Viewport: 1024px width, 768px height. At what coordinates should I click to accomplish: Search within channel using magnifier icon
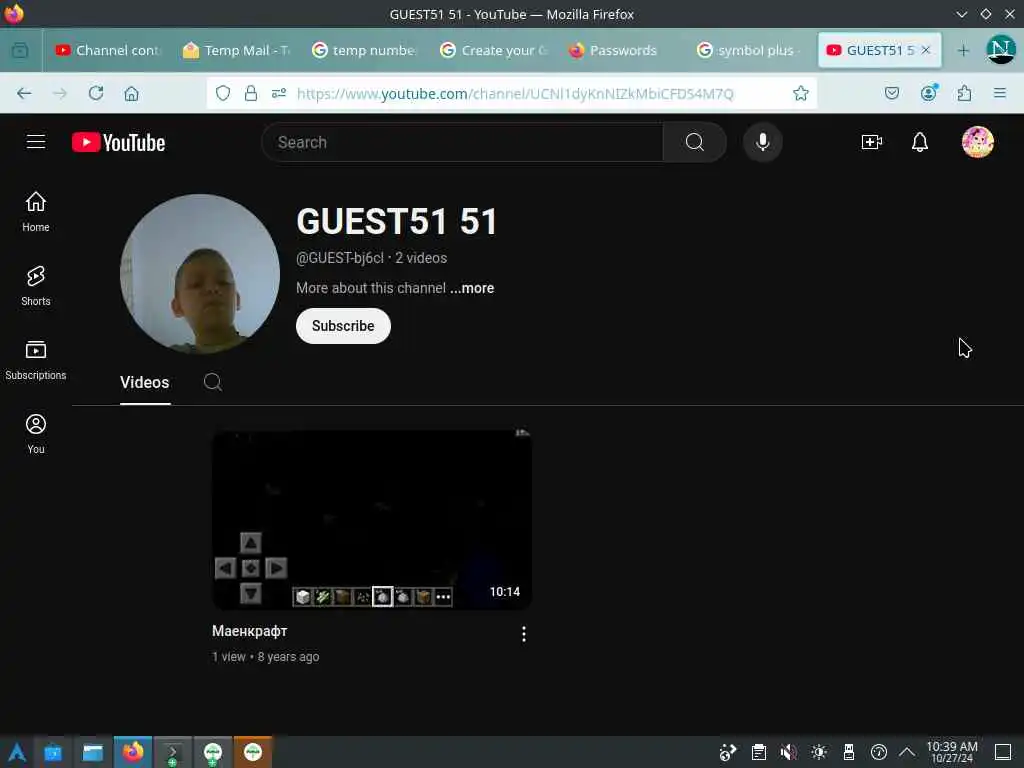[212, 382]
